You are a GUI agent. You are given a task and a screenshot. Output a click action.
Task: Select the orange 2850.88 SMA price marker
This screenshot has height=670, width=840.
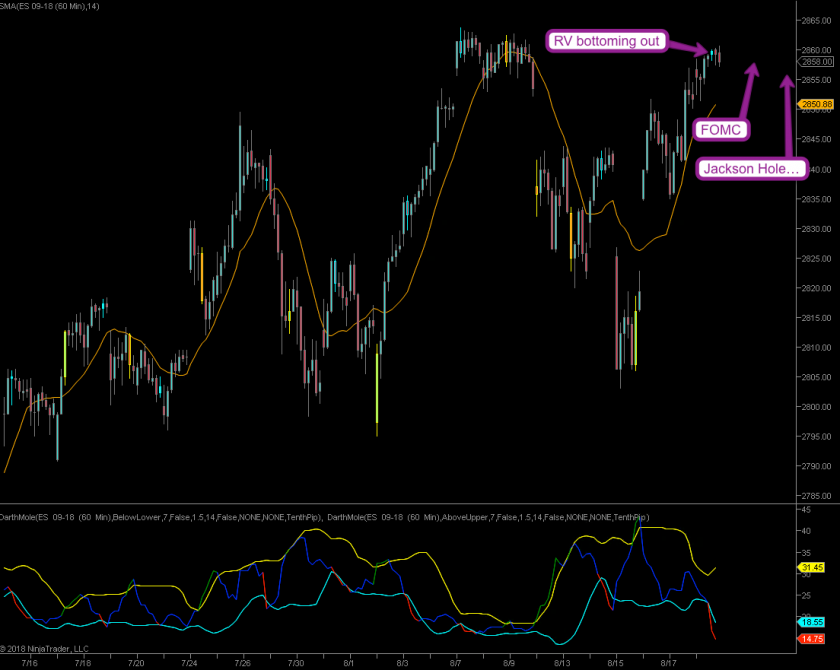[815, 104]
